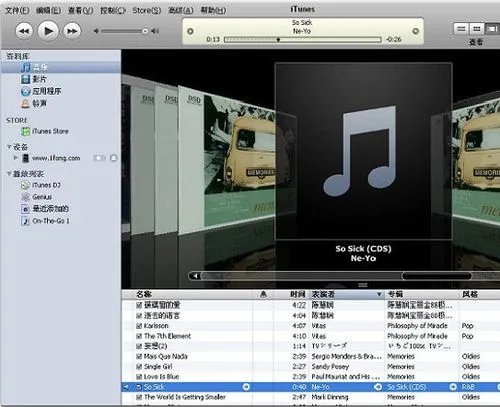Seek in the So Sick track progress bar
This screenshot has width=500, height=407.
click(303, 40)
